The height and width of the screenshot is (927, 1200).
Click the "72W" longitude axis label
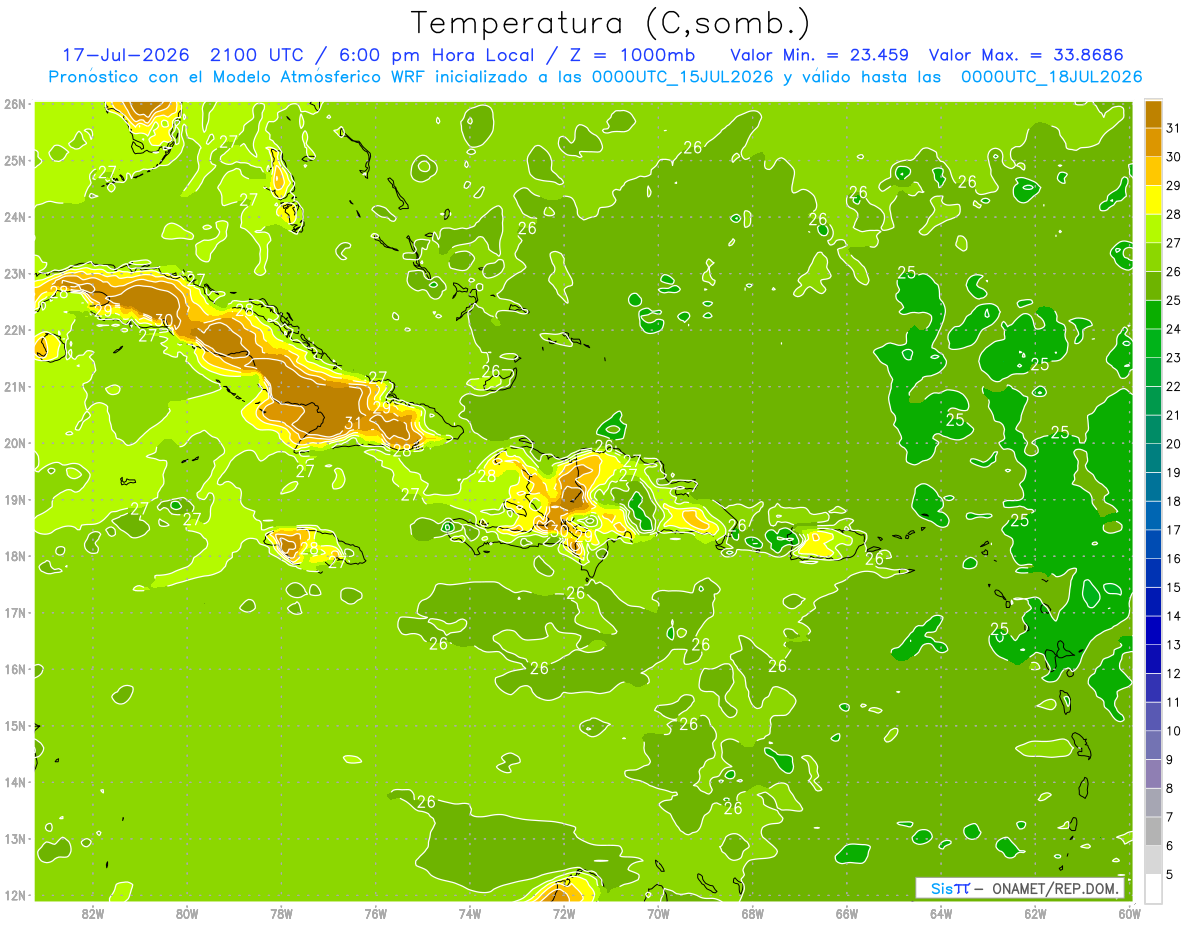click(x=564, y=913)
